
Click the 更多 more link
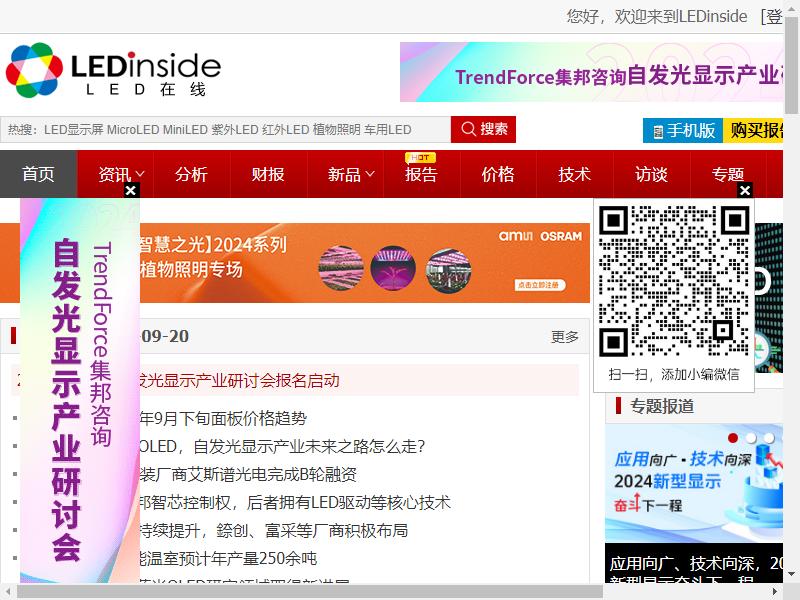tap(565, 337)
